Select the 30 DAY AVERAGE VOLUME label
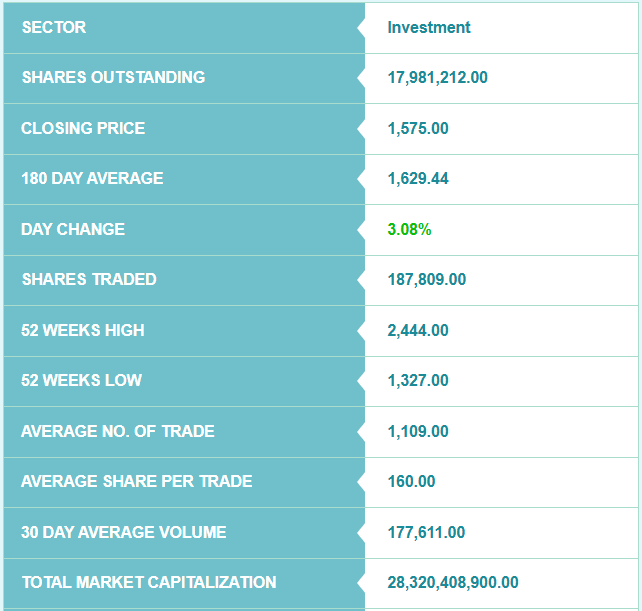642x611 pixels. (124, 532)
